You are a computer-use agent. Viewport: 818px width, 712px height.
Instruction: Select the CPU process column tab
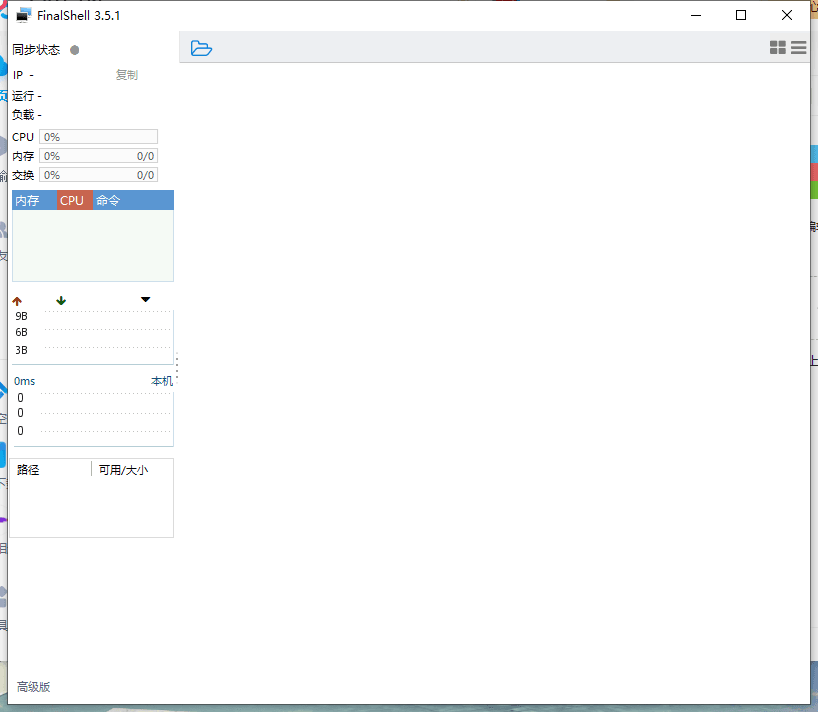pos(72,200)
